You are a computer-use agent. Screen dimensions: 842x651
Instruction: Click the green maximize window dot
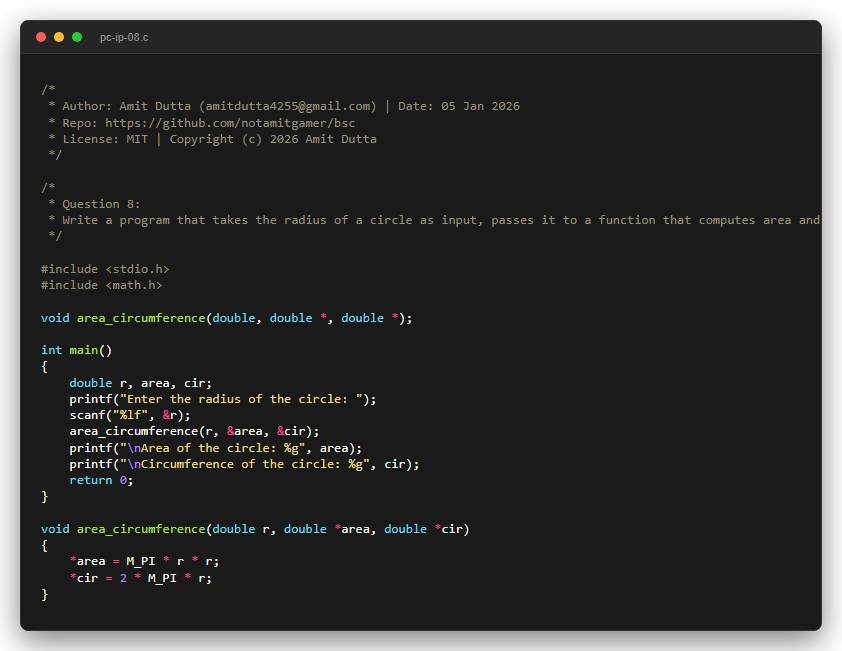click(x=77, y=37)
